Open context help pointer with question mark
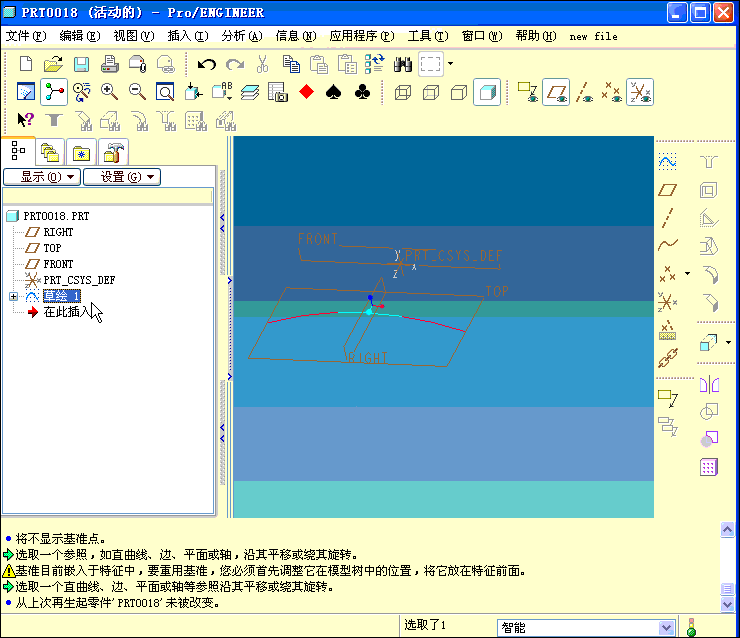This screenshot has width=740, height=638. pos(25,120)
